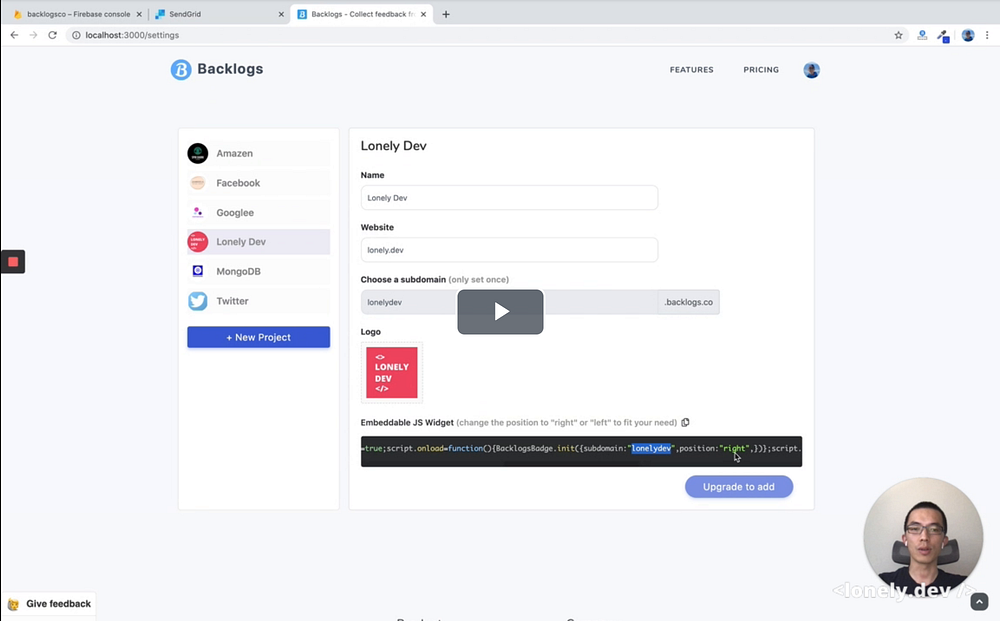Close the Backlogs tab

[x=423, y=14]
